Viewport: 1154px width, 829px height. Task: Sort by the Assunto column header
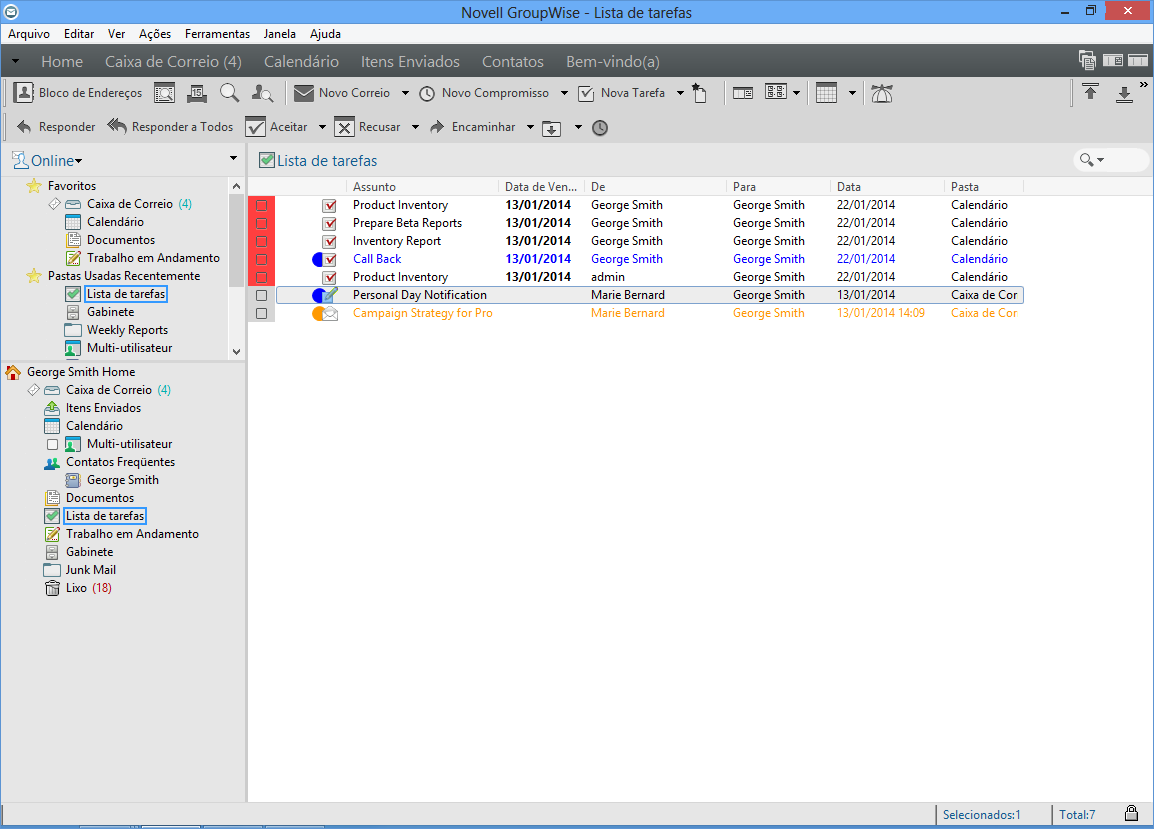[422, 187]
